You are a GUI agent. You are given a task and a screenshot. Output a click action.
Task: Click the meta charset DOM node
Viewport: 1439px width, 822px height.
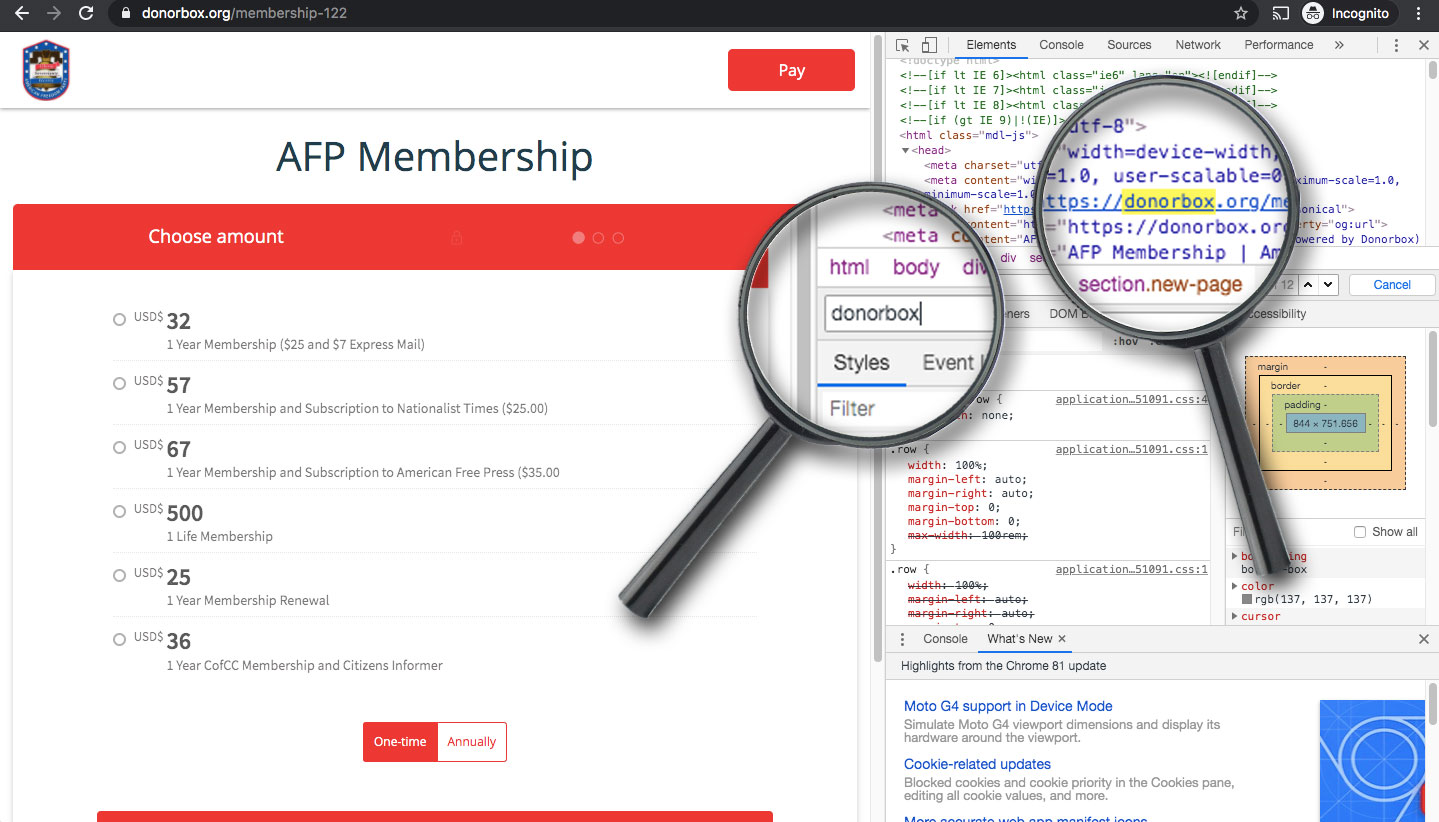click(980, 165)
